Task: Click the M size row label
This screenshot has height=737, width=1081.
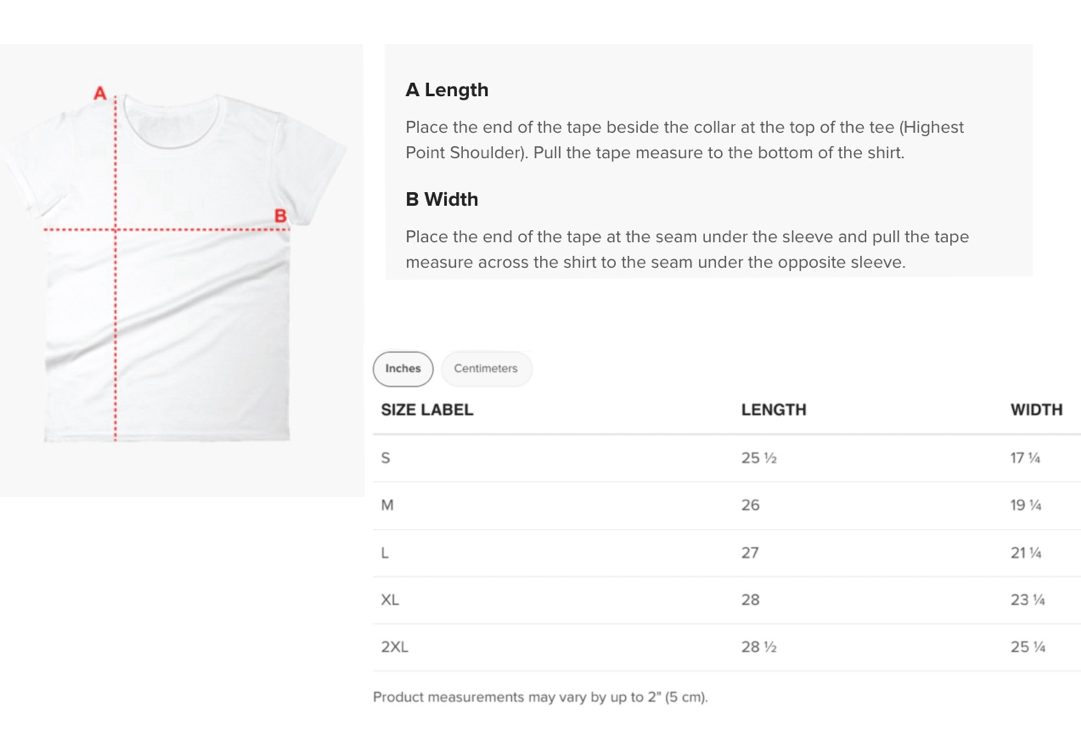Action: point(387,505)
